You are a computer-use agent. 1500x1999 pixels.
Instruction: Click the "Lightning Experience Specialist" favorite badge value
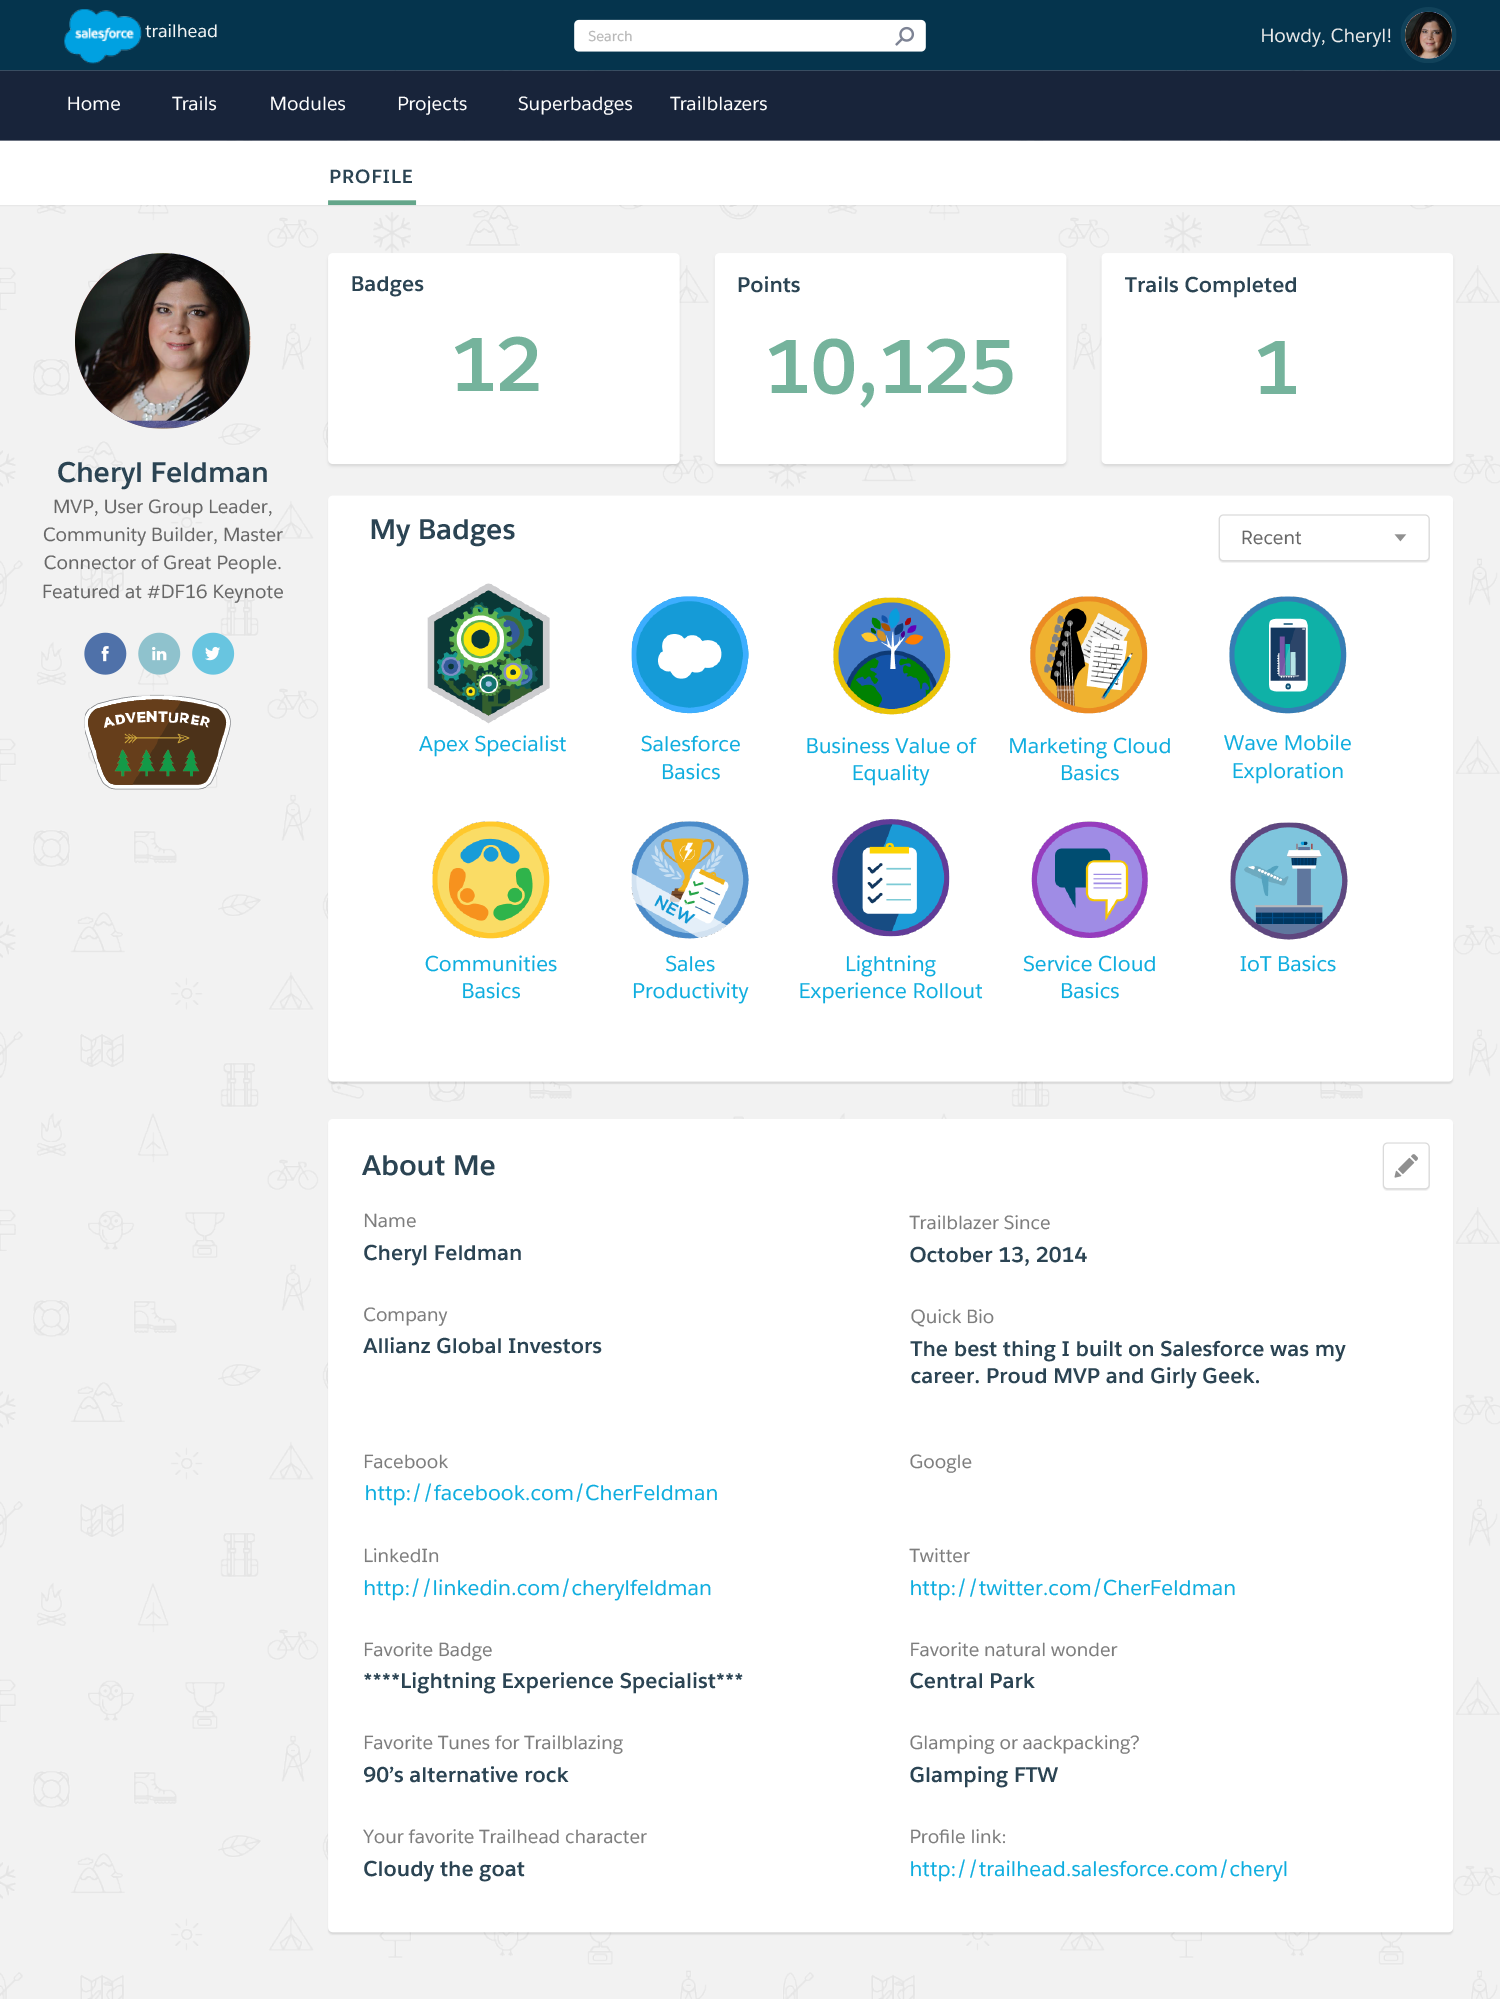point(553,1681)
